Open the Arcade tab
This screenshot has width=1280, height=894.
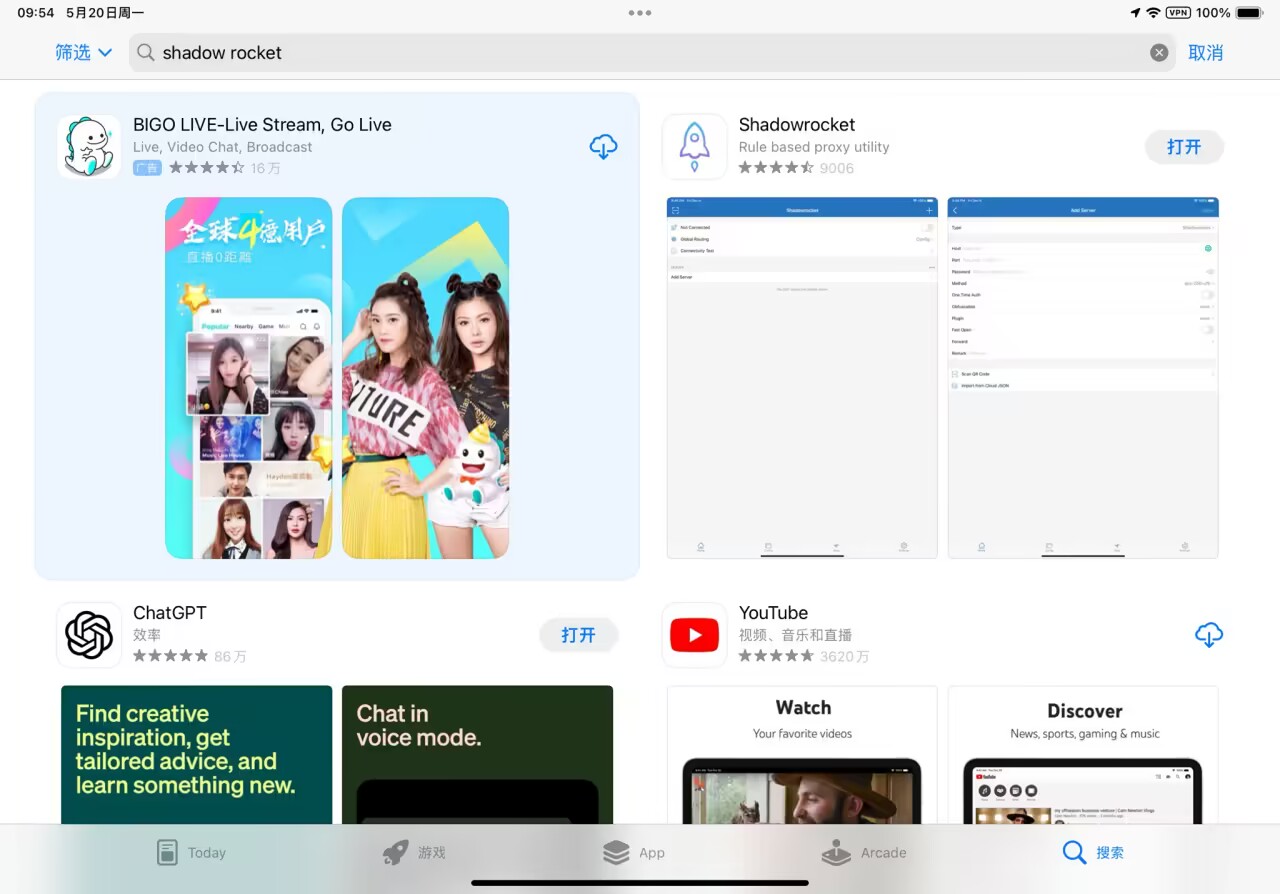(x=864, y=853)
